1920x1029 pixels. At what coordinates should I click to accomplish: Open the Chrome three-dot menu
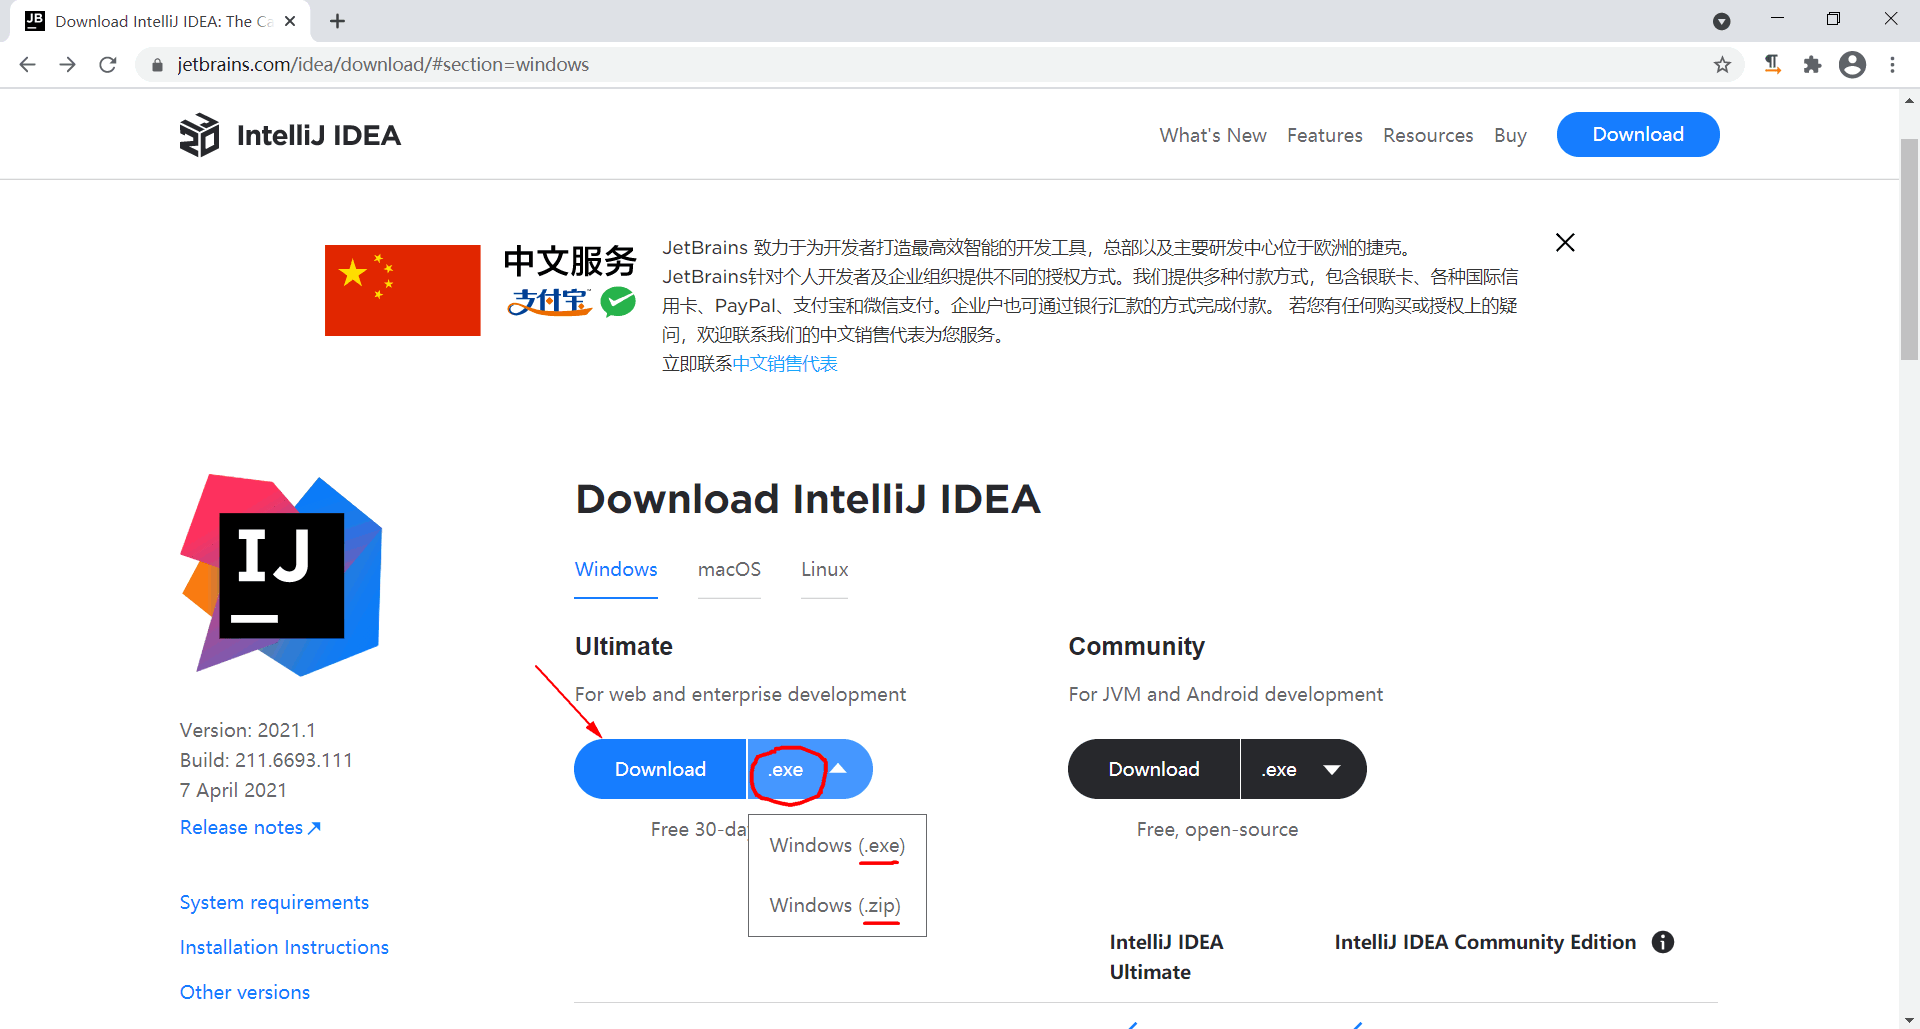pyautogui.click(x=1893, y=64)
